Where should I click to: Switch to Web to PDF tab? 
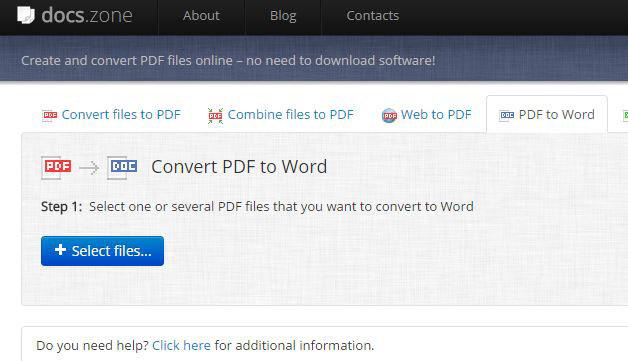click(x=427, y=115)
